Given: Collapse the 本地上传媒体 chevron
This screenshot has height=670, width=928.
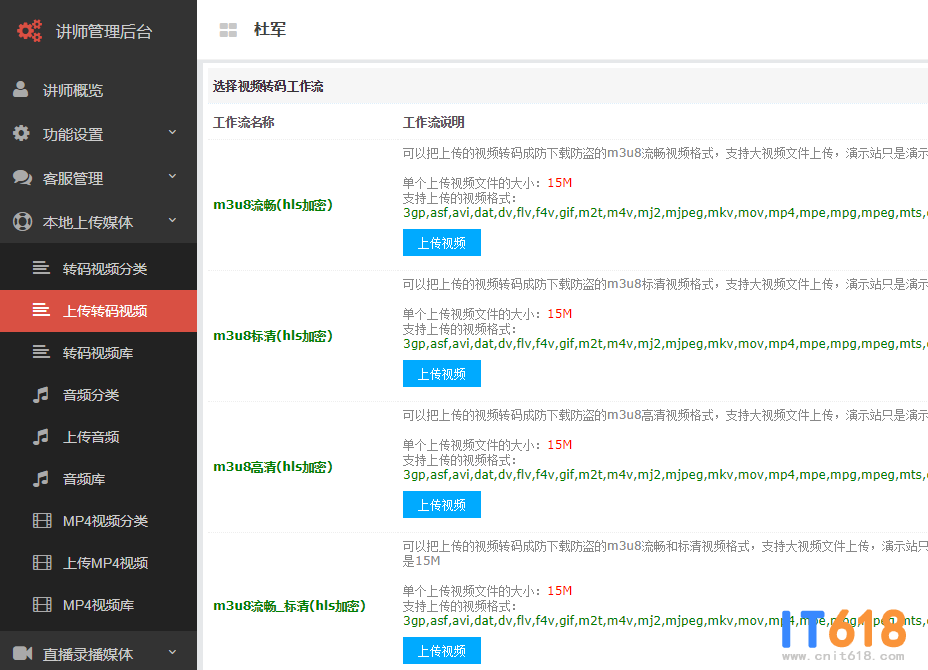Looking at the screenshot, I should click(172, 220).
